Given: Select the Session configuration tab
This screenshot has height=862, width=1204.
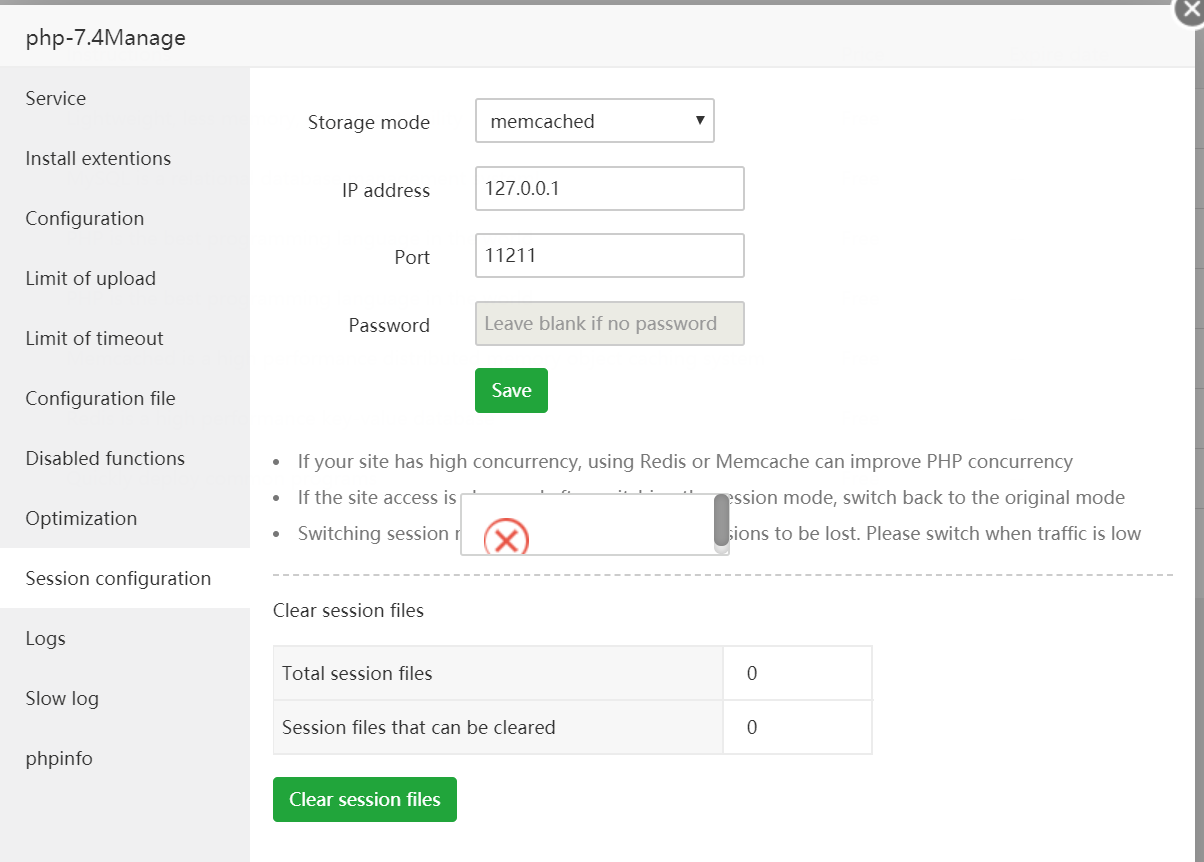Looking at the screenshot, I should (119, 578).
